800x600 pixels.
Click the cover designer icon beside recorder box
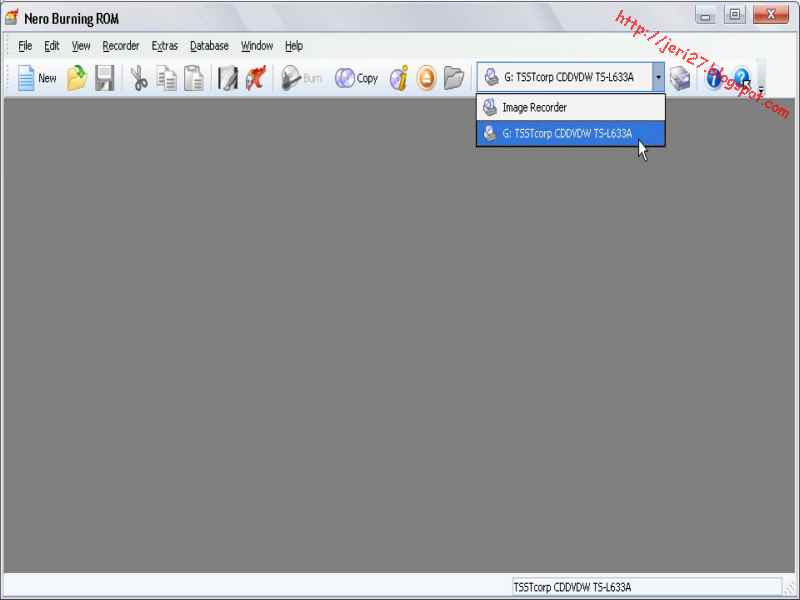680,78
